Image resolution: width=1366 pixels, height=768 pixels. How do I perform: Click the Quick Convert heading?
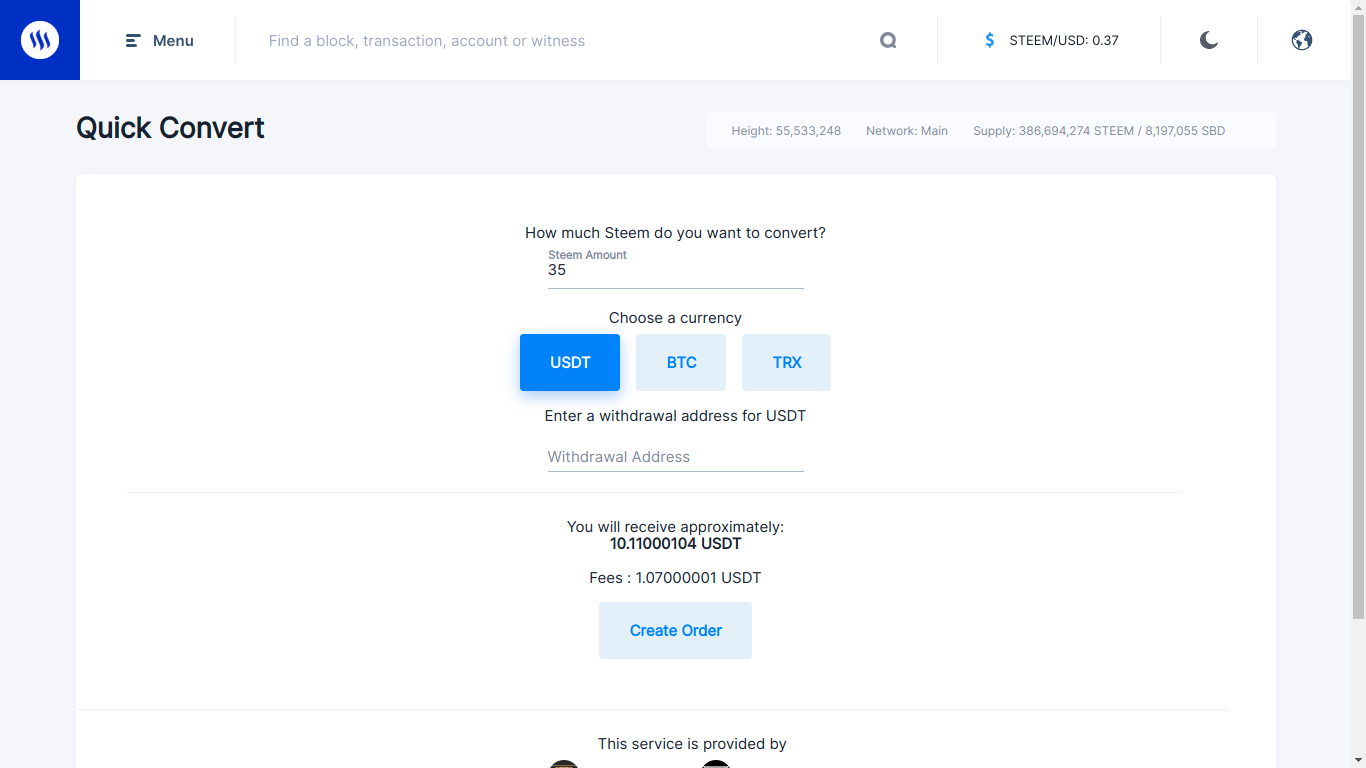(x=171, y=128)
